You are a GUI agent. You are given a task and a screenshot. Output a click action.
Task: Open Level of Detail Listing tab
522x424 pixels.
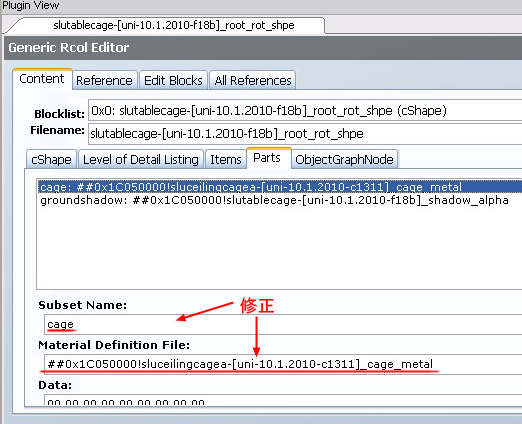[x=140, y=159]
